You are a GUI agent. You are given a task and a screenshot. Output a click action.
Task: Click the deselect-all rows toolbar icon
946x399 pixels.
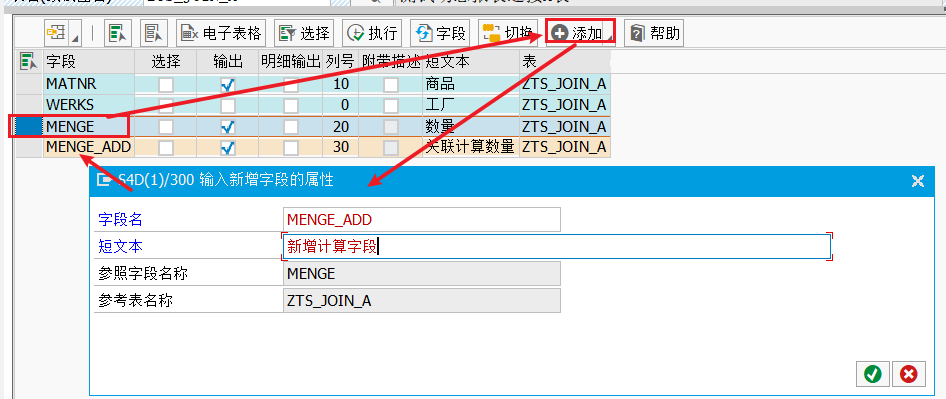(x=153, y=33)
